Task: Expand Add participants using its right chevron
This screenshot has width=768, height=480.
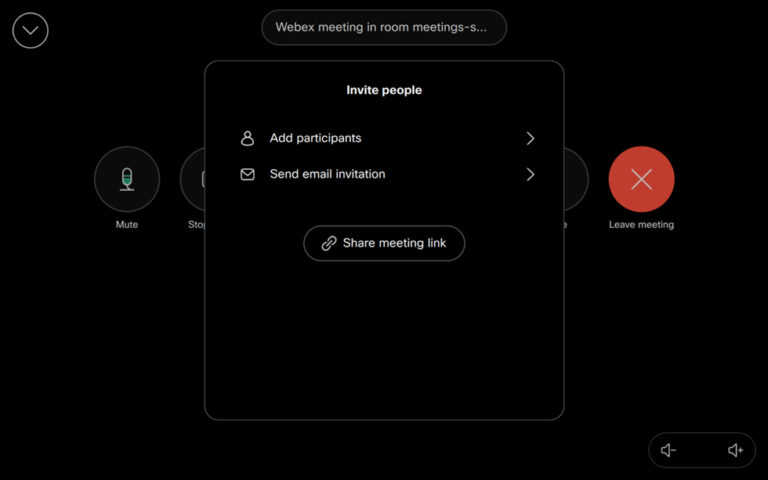Action: click(x=530, y=138)
